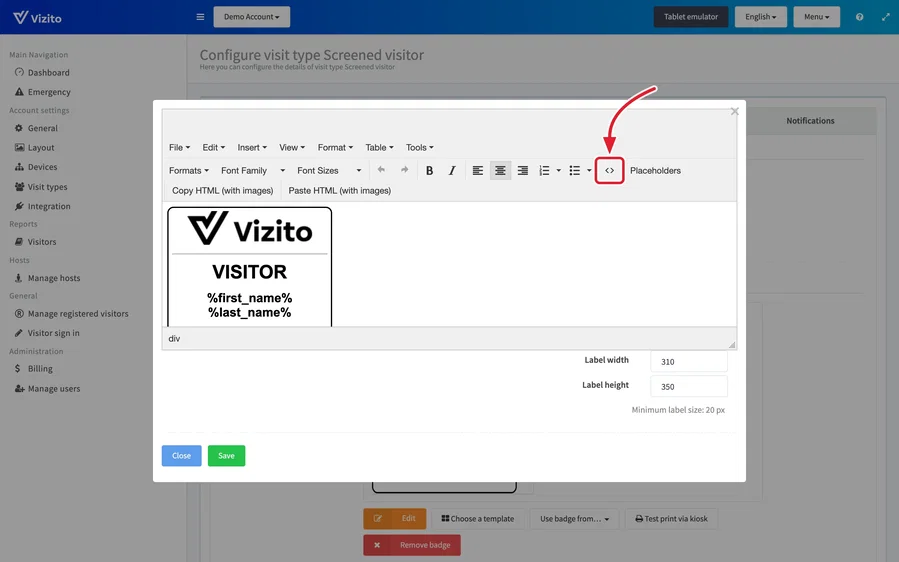
Task: Open the Demo Account dropdown
Action: pyautogui.click(x=252, y=17)
